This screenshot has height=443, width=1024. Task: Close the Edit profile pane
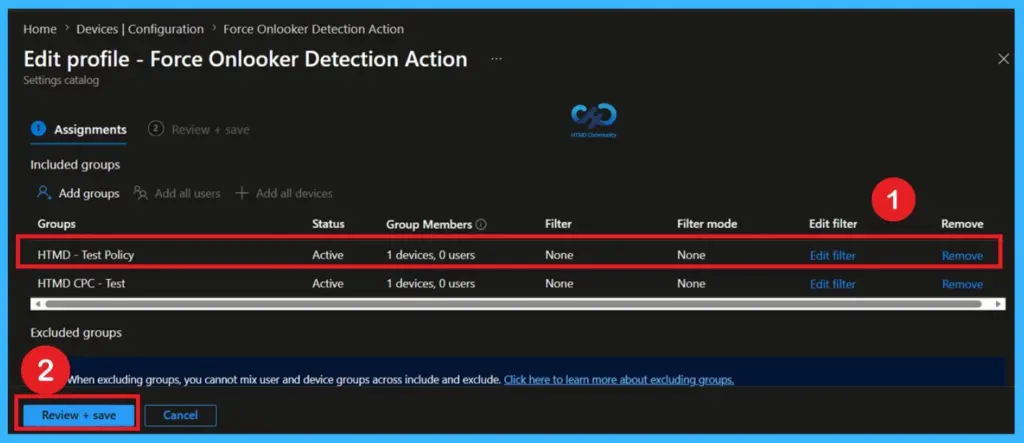1003,59
